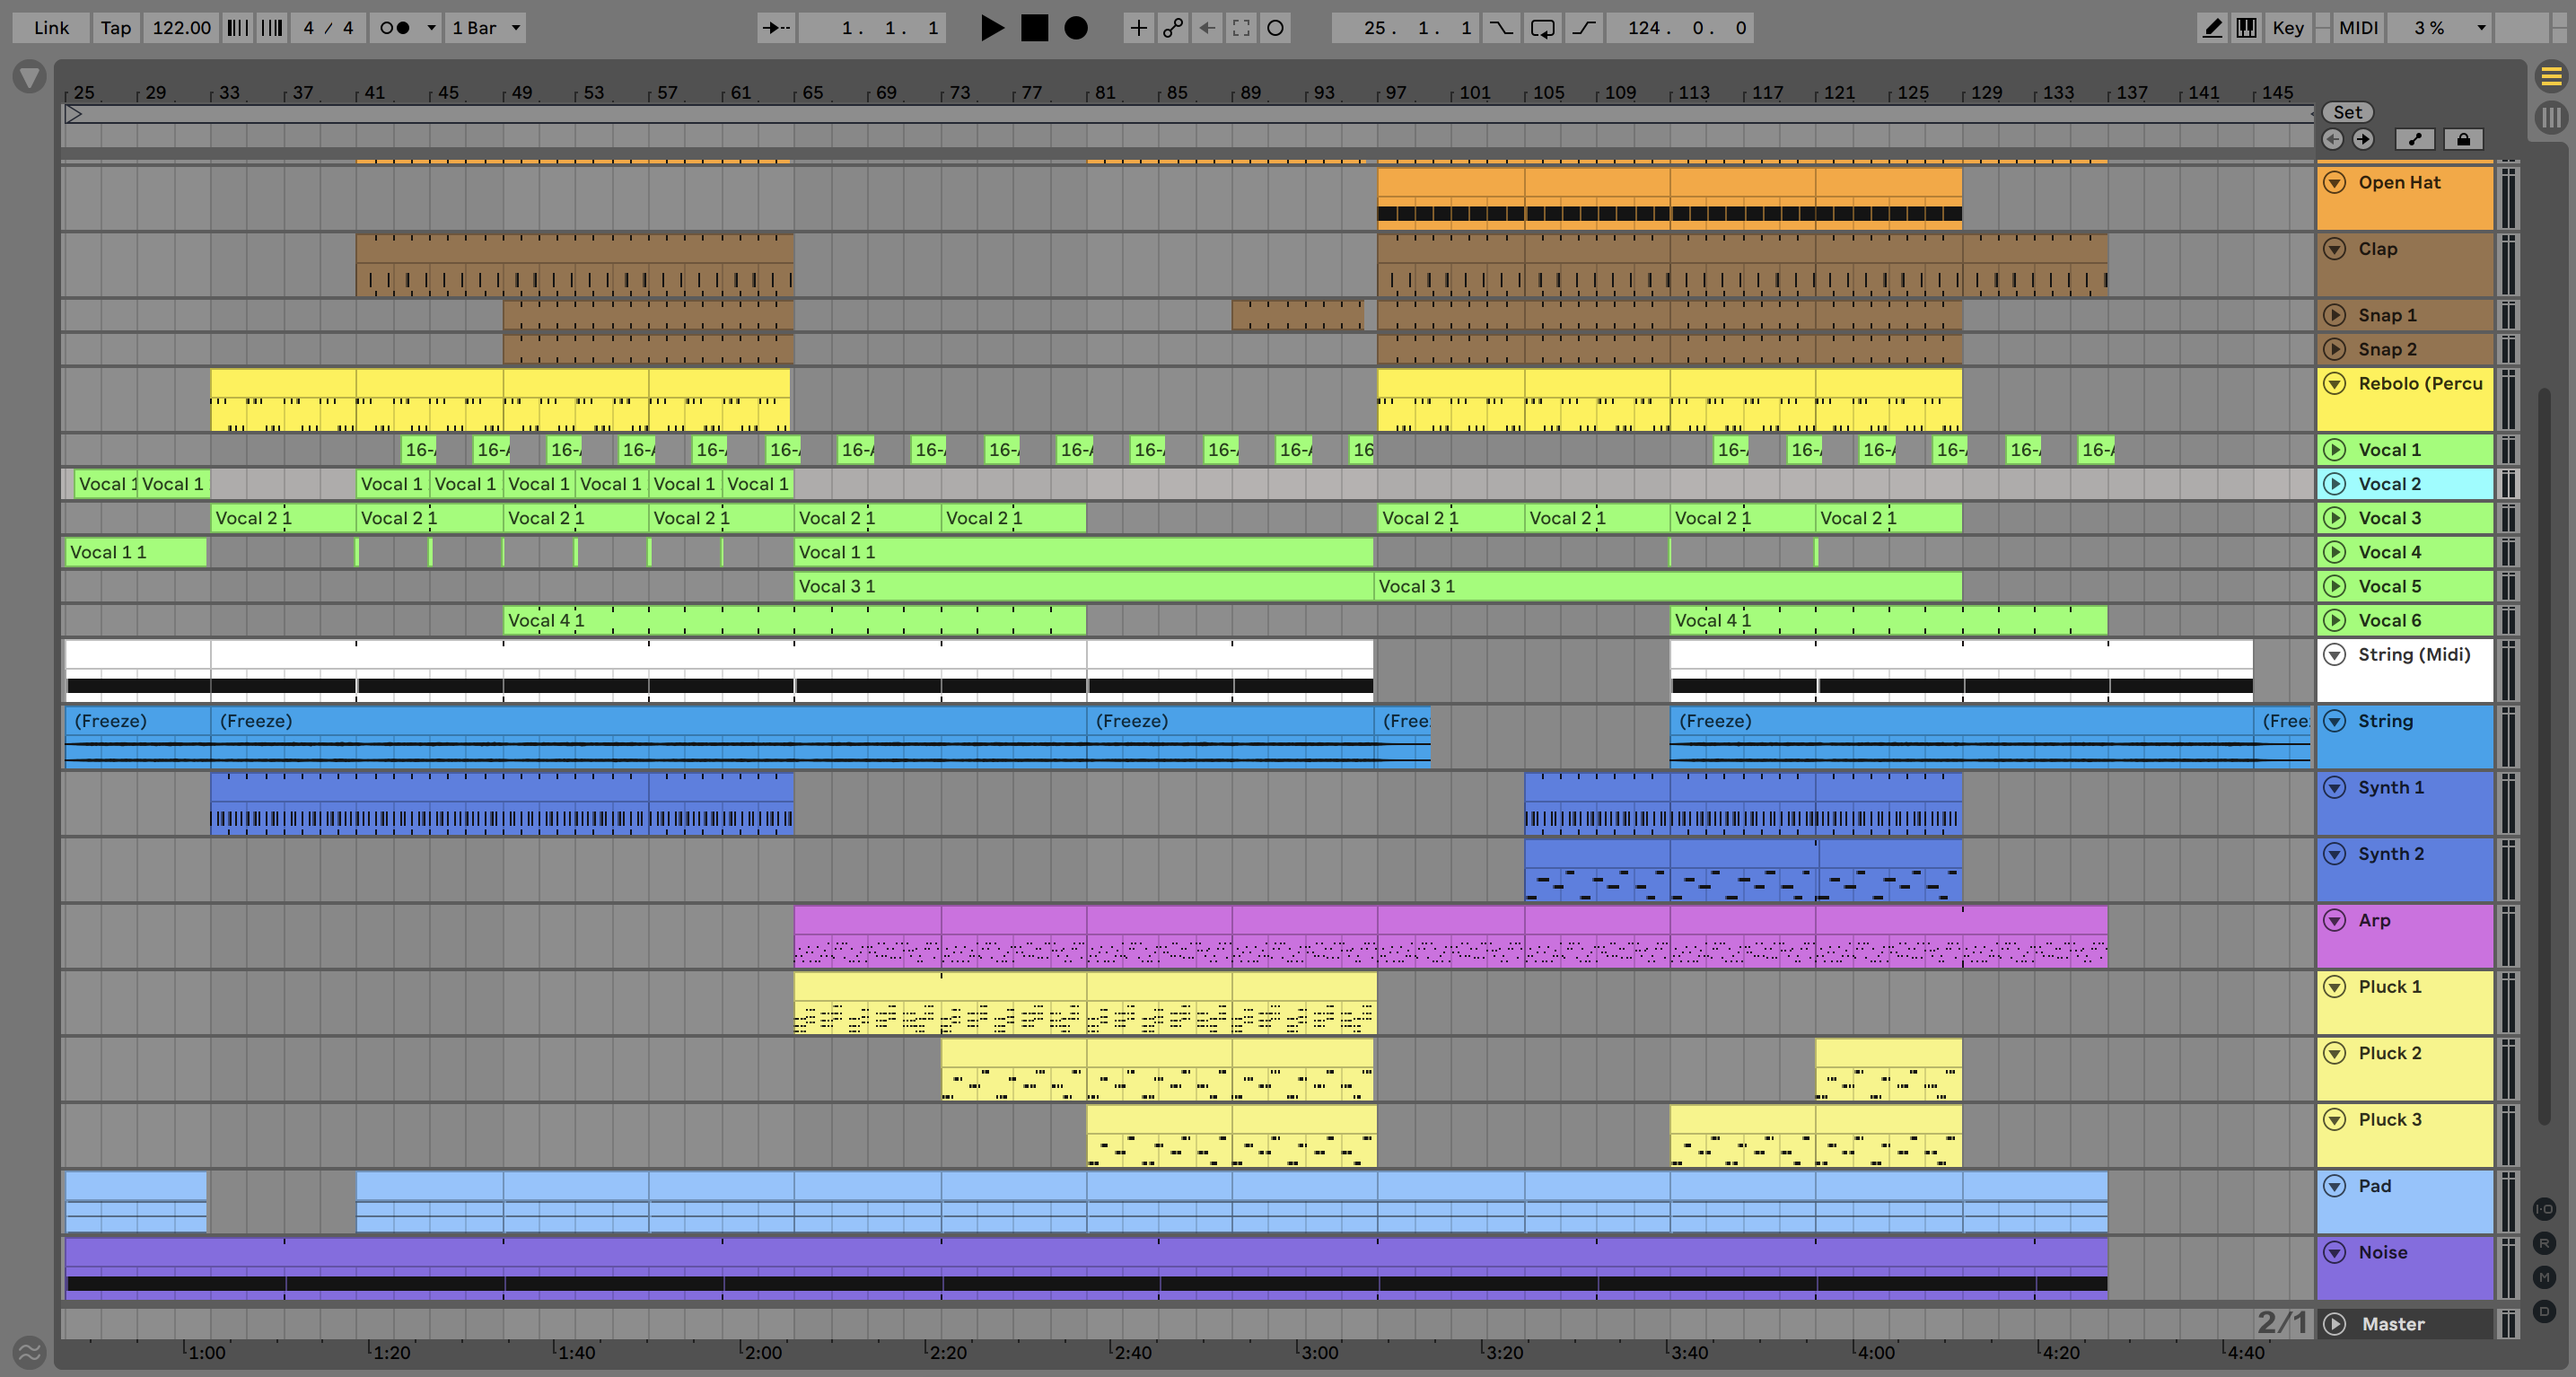
Task: Click the Automation Arm icon
Action: pos(1172,28)
